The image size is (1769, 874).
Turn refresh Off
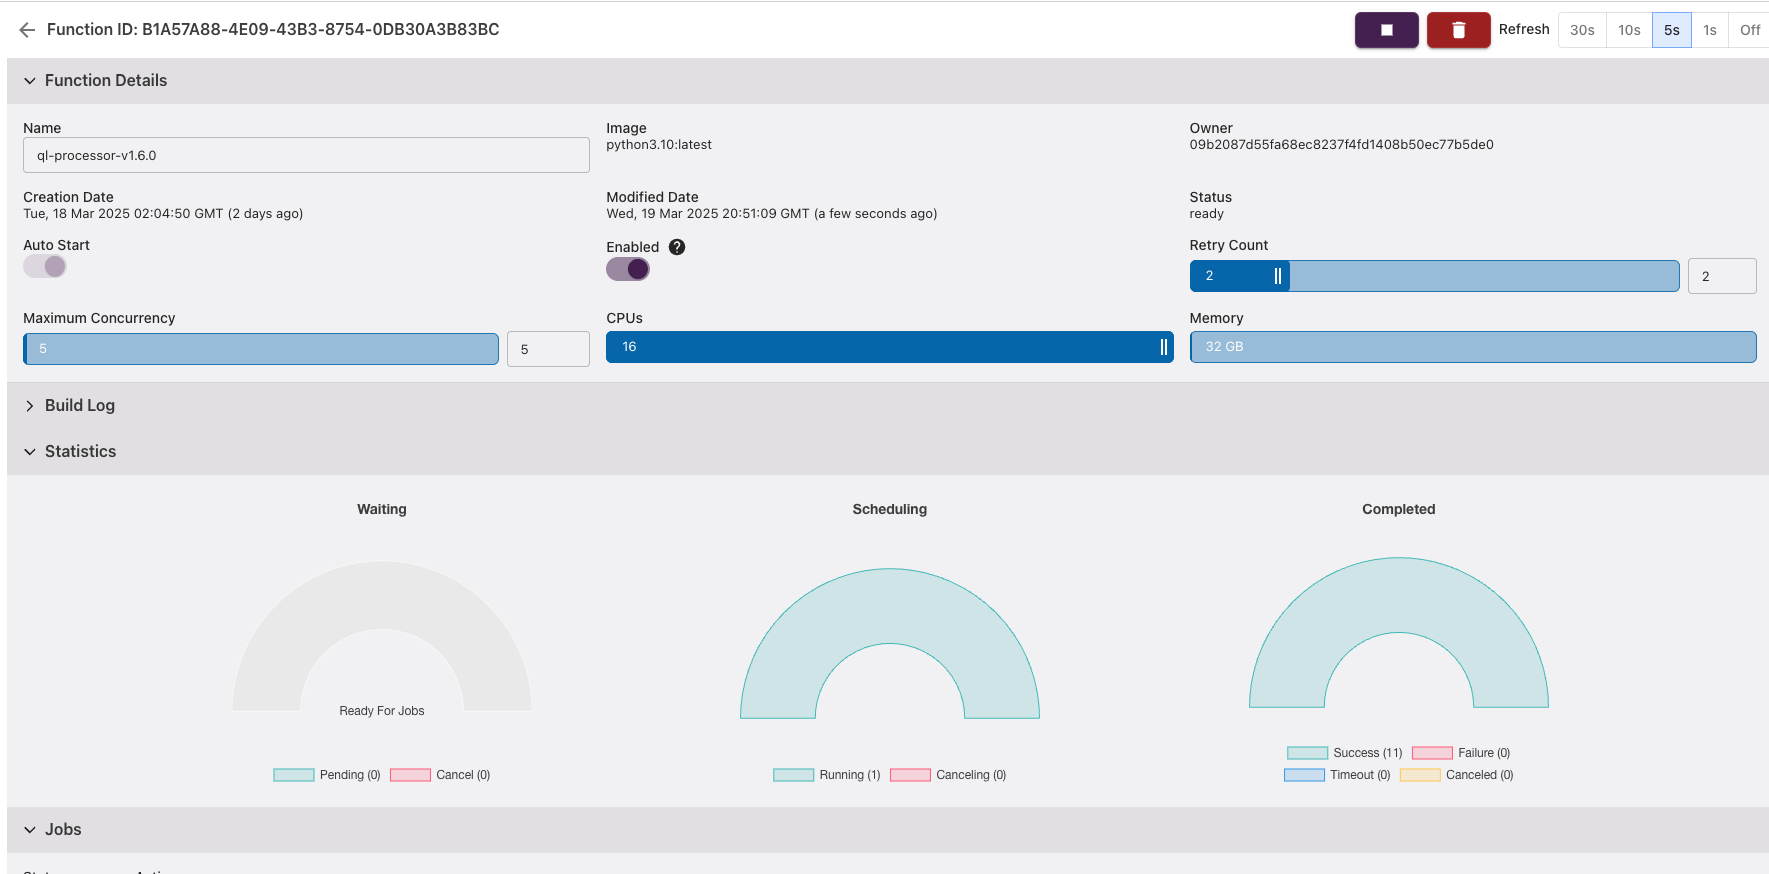1749,30
